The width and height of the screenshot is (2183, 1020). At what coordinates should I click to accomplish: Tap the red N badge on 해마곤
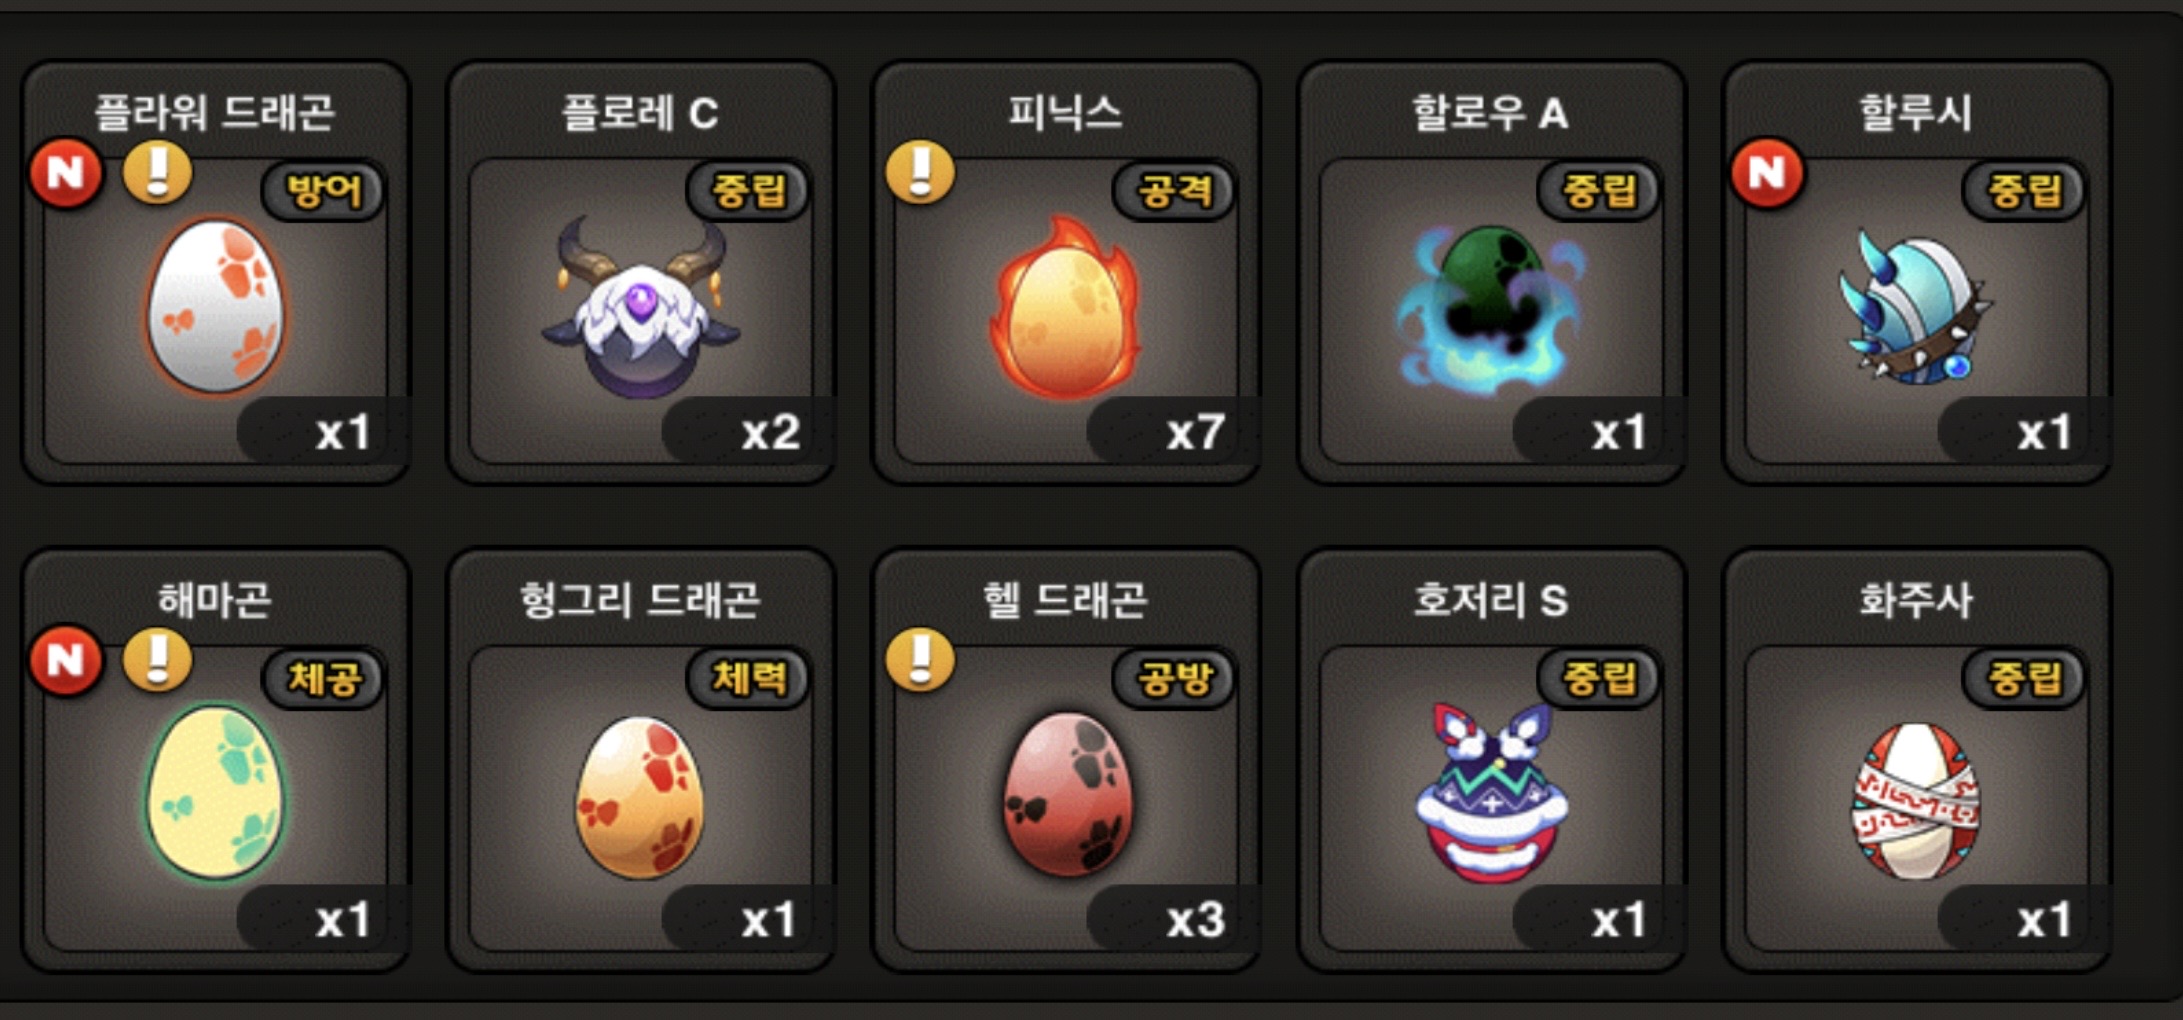[66, 661]
